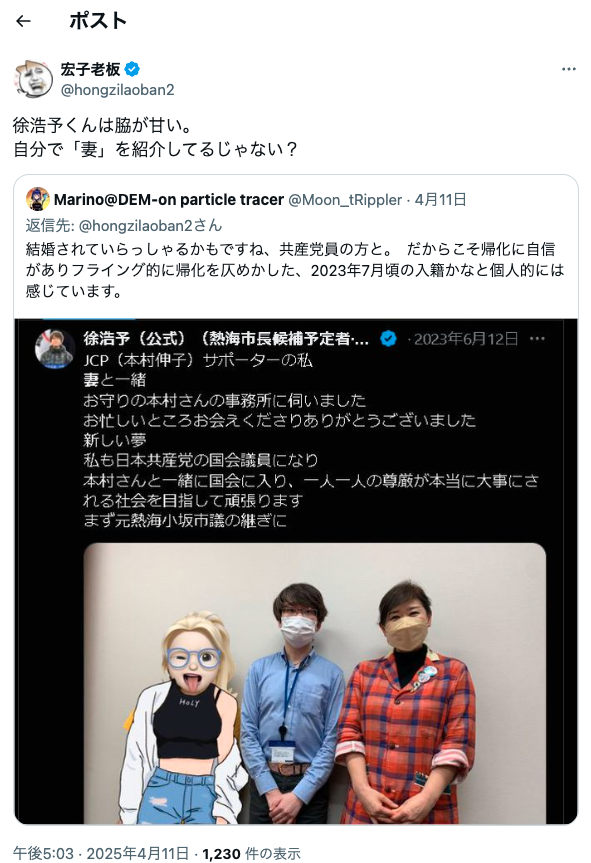Click the embedded tweet's verified badge
The width and height of the screenshot is (591, 863).
[x=388, y=338]
